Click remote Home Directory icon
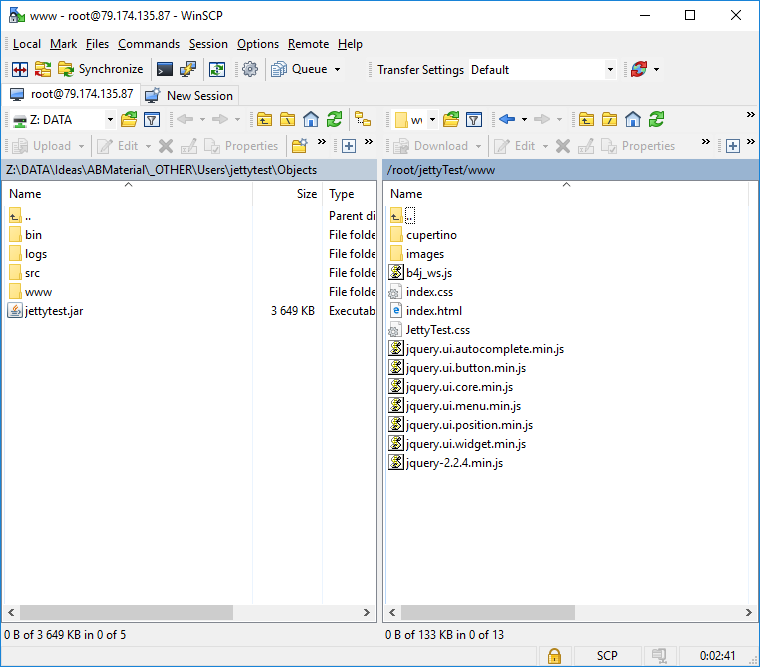 coord(633,119)
